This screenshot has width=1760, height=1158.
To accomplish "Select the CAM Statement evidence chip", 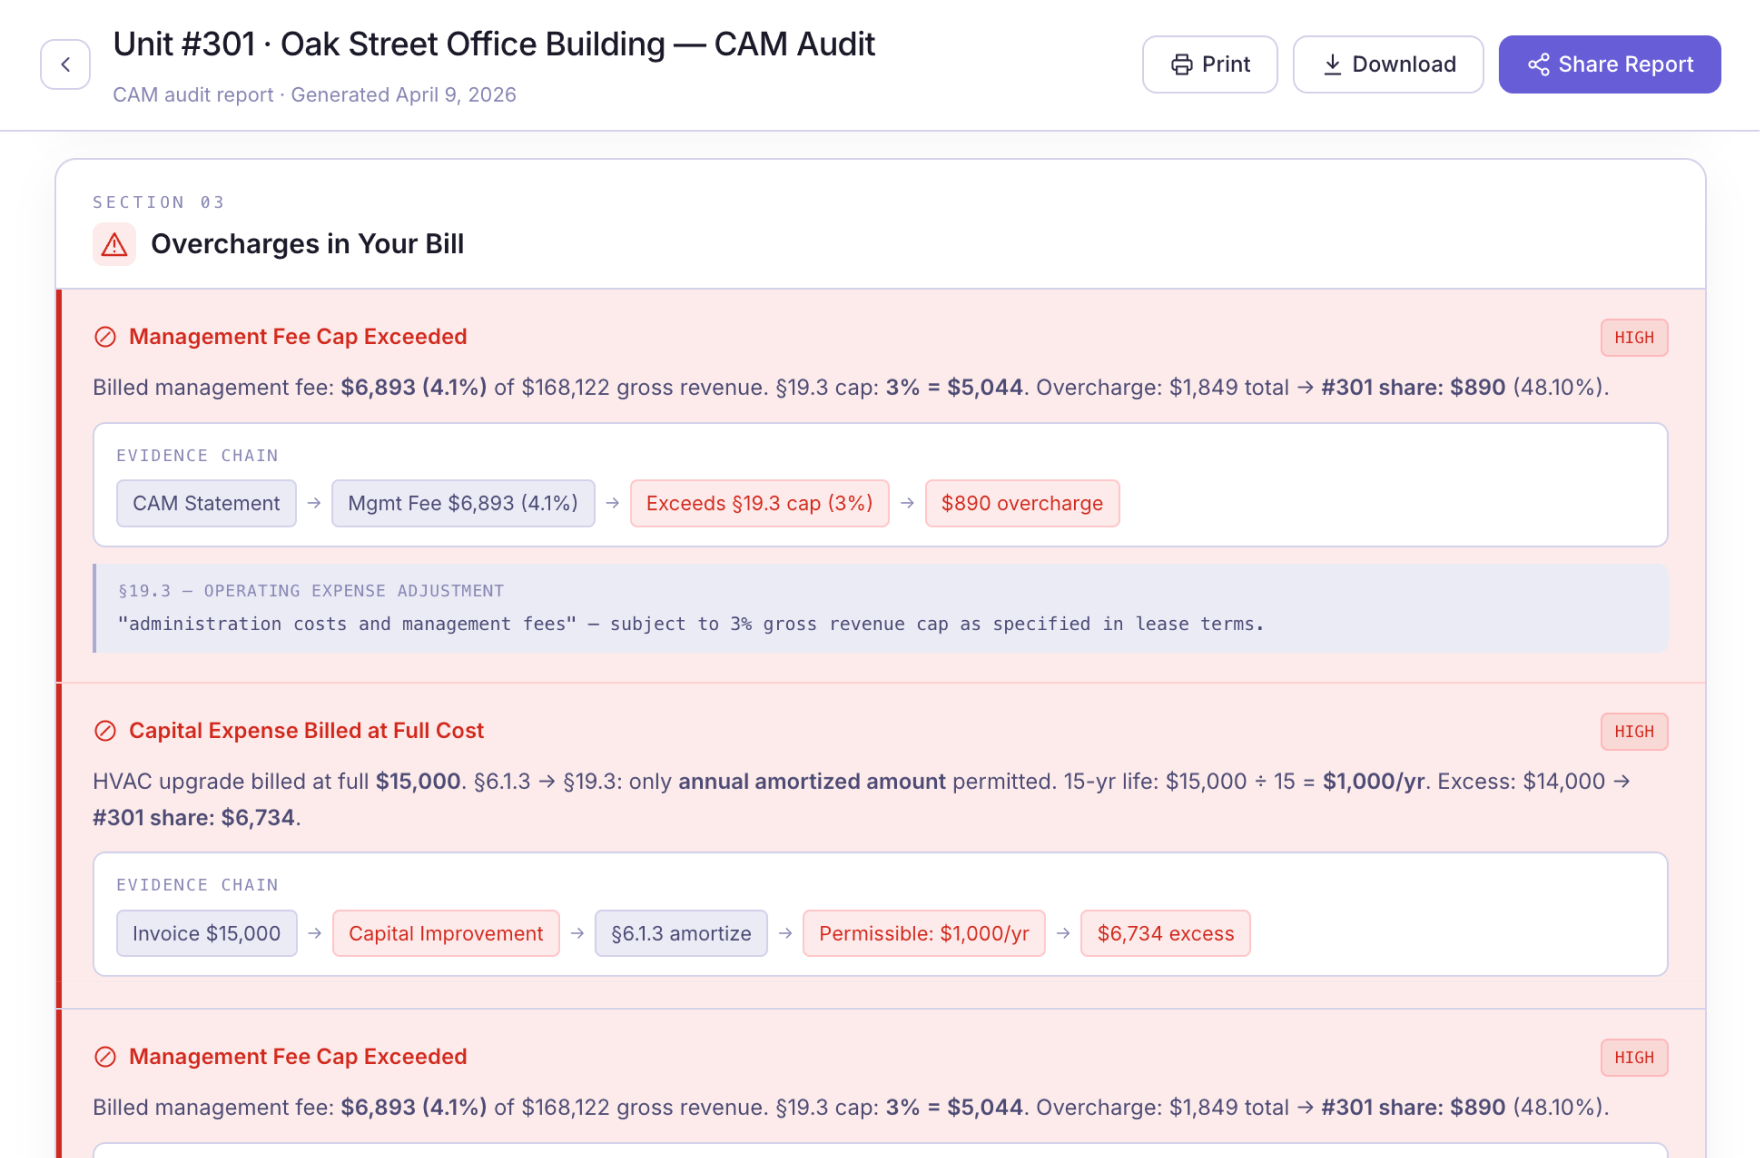I will (206, 503).
